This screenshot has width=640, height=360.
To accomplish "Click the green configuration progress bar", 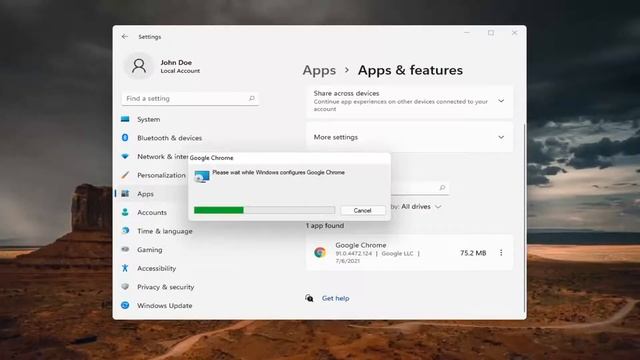I will point(264,210).
